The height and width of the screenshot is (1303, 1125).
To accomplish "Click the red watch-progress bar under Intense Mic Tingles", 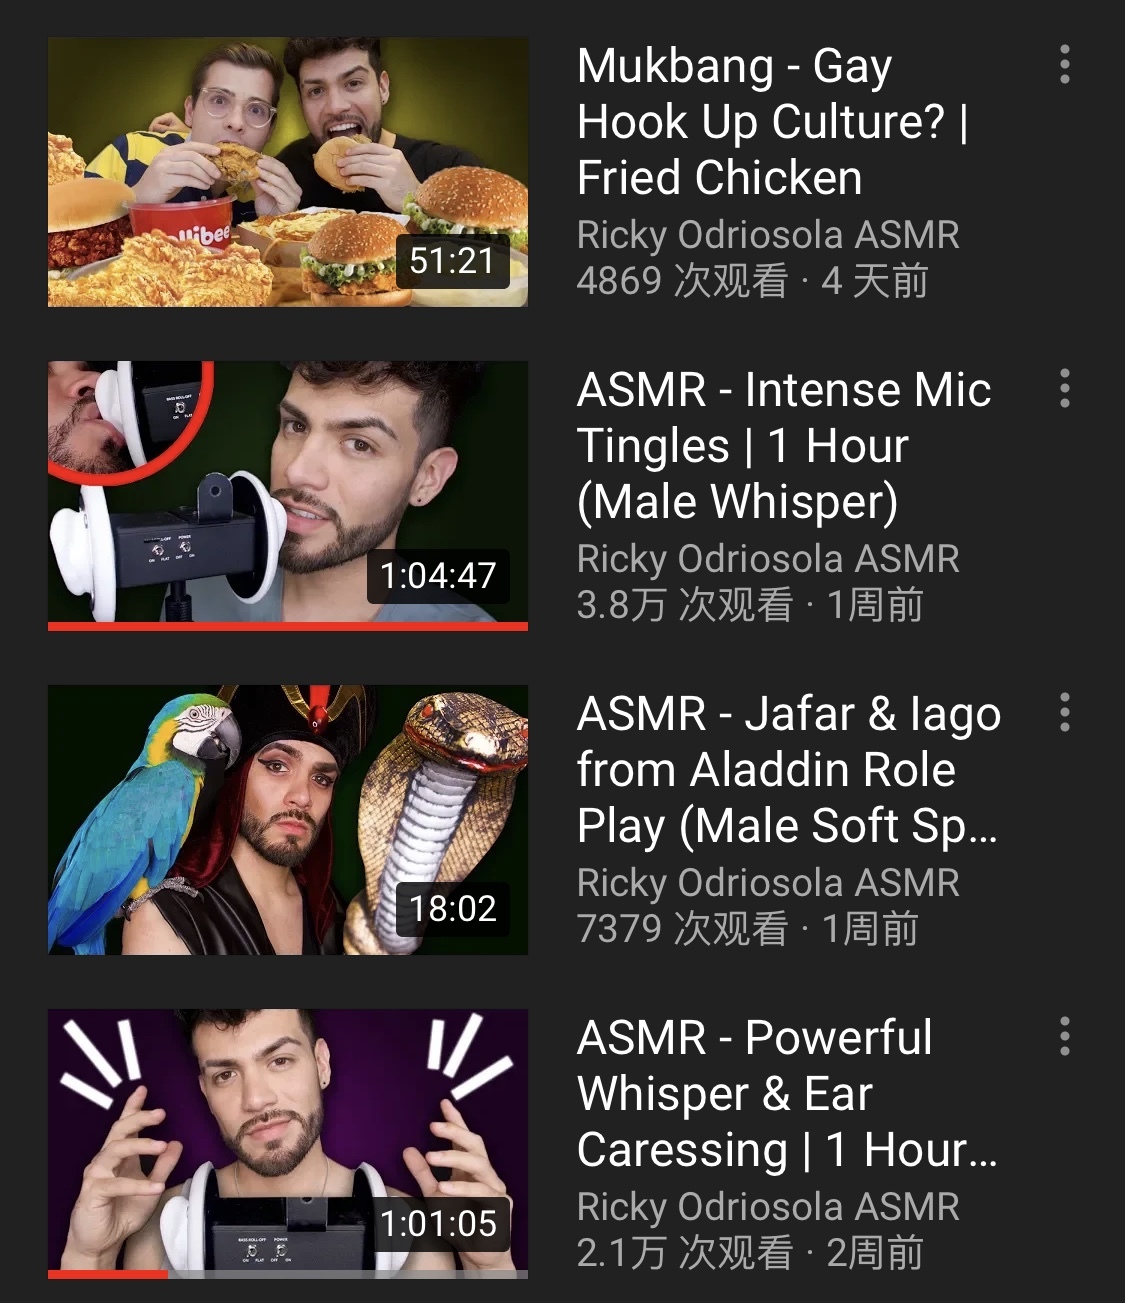I will [288, 627].
